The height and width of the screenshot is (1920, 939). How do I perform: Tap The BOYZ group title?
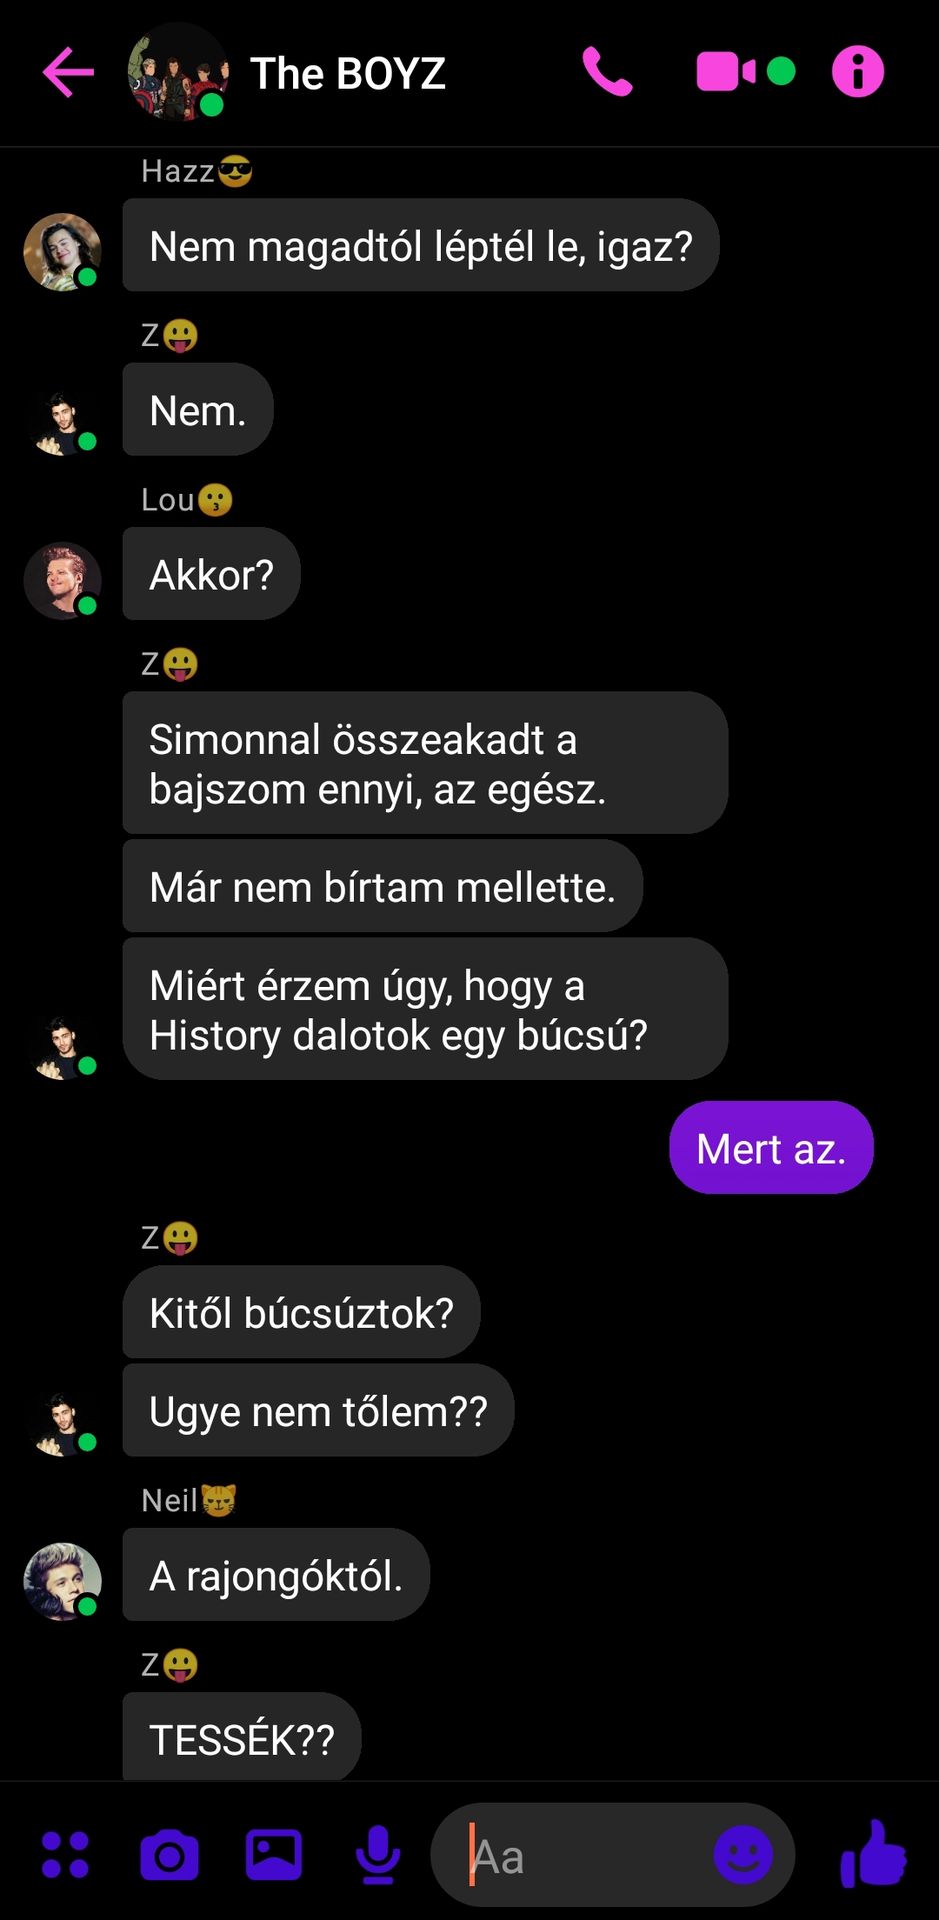tap(348, 73)
